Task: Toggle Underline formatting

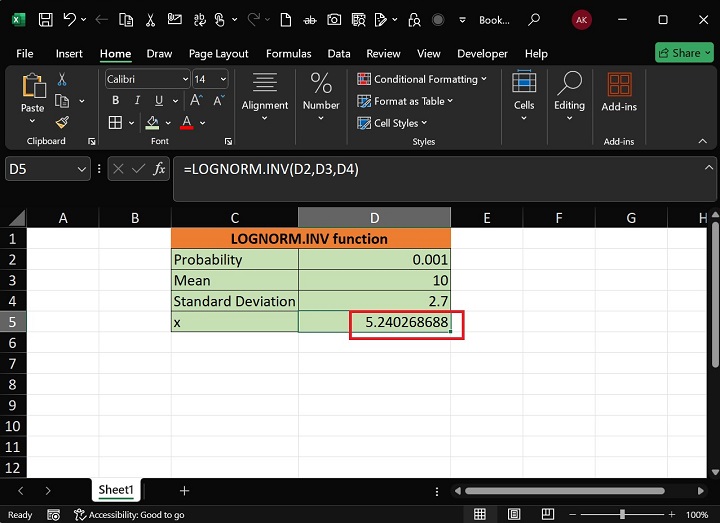Action: coord(157,100)
